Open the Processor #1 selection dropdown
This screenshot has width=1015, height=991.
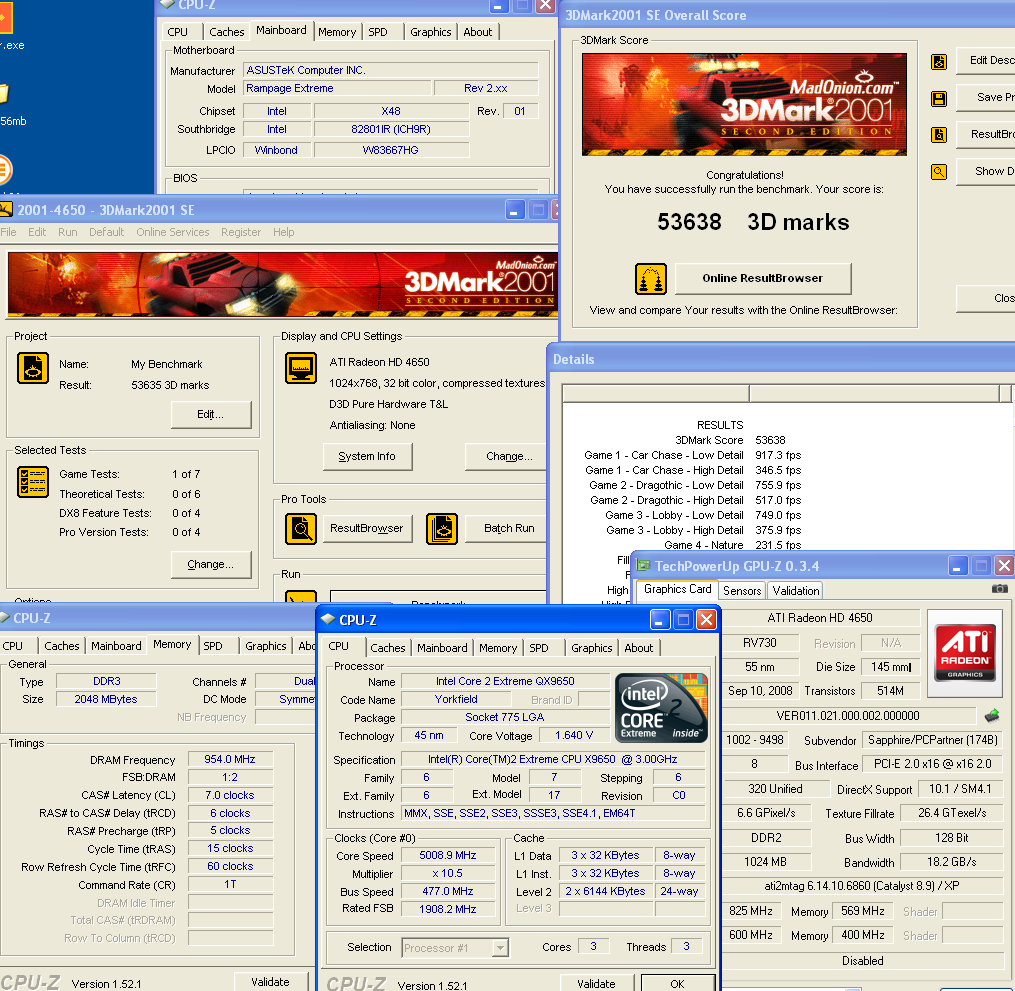point(500,948)
